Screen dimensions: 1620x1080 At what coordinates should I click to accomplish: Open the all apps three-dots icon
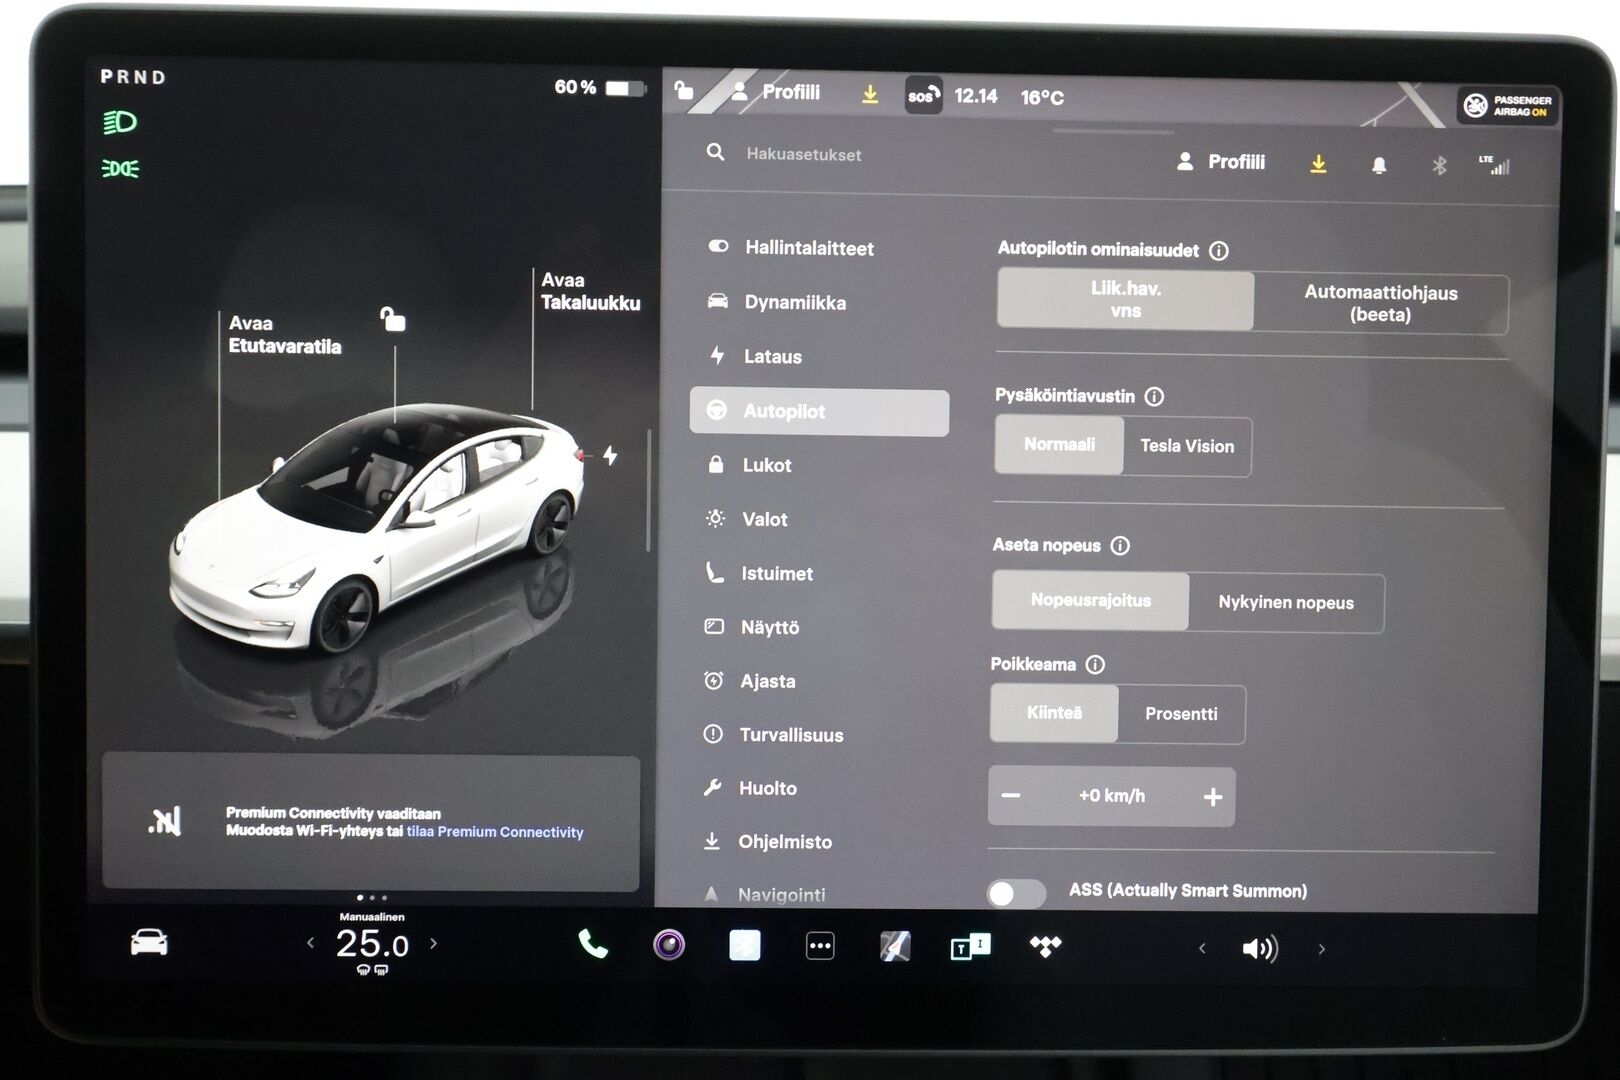[820, 946]
